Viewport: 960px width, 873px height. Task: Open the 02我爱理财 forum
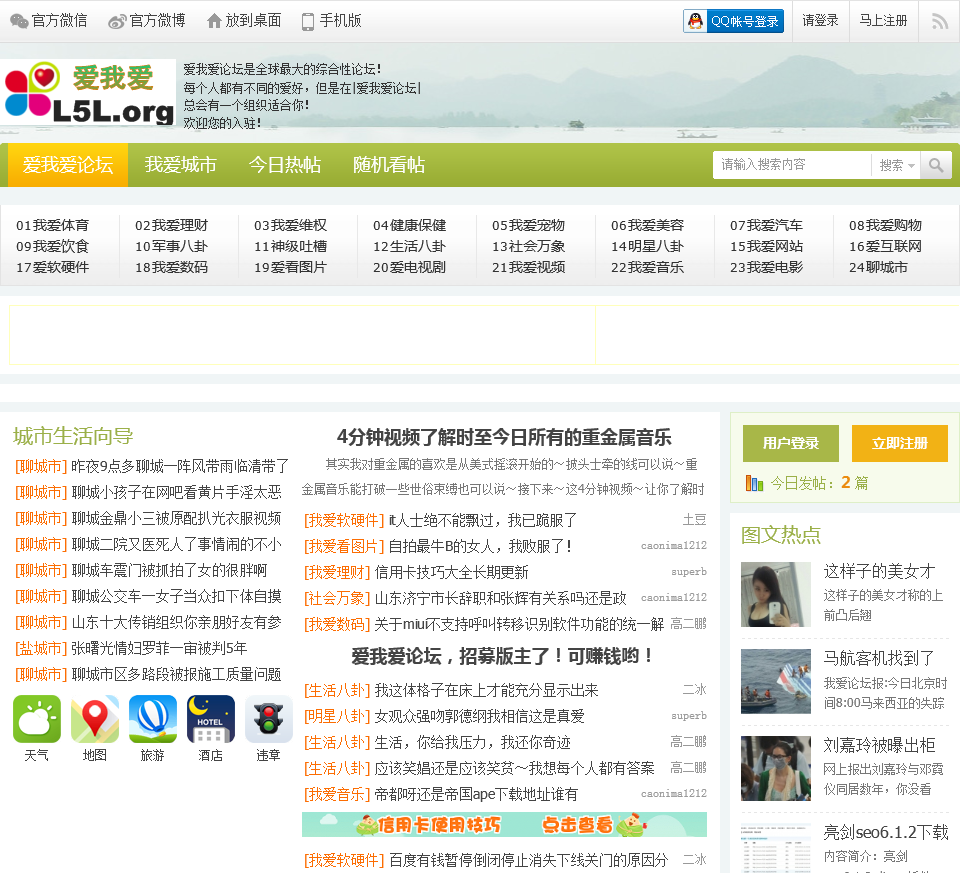(x=171, y=225)
